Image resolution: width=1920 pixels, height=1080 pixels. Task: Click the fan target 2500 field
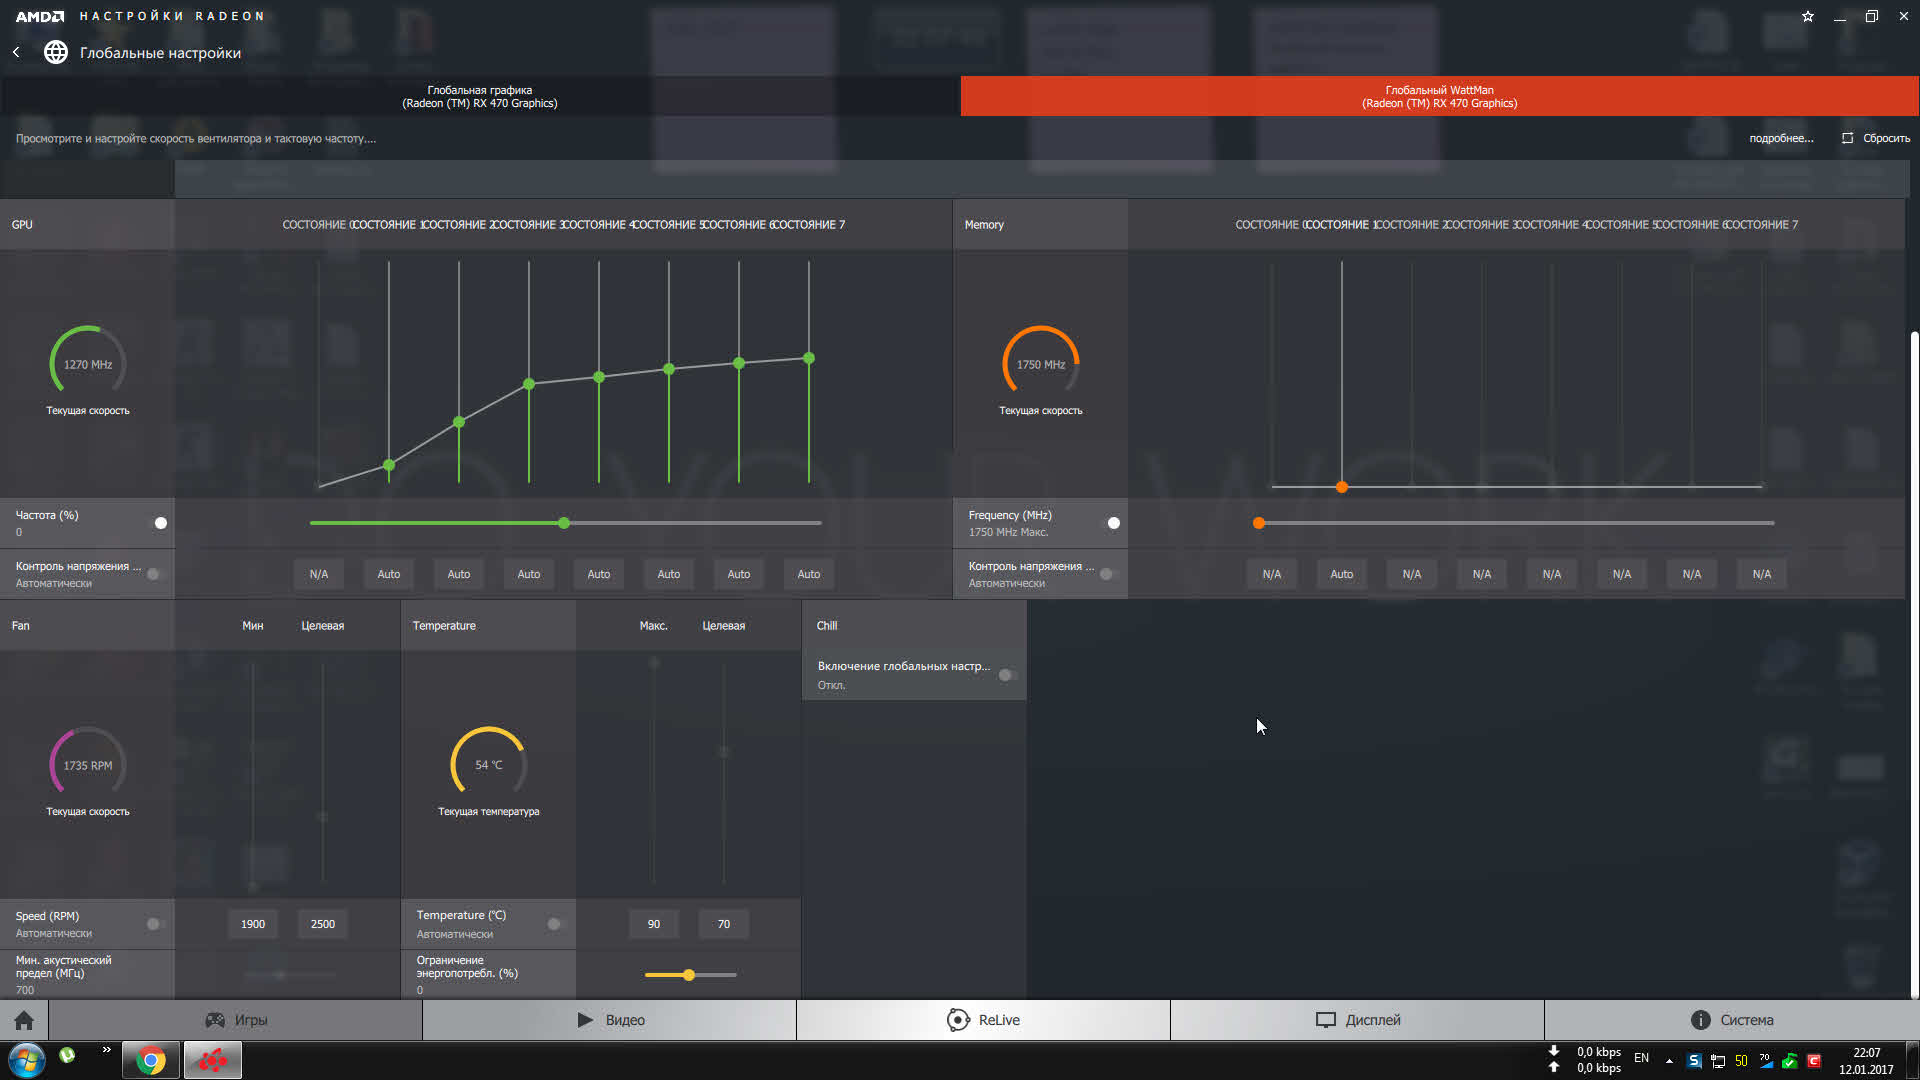click(x=322, y=924)
